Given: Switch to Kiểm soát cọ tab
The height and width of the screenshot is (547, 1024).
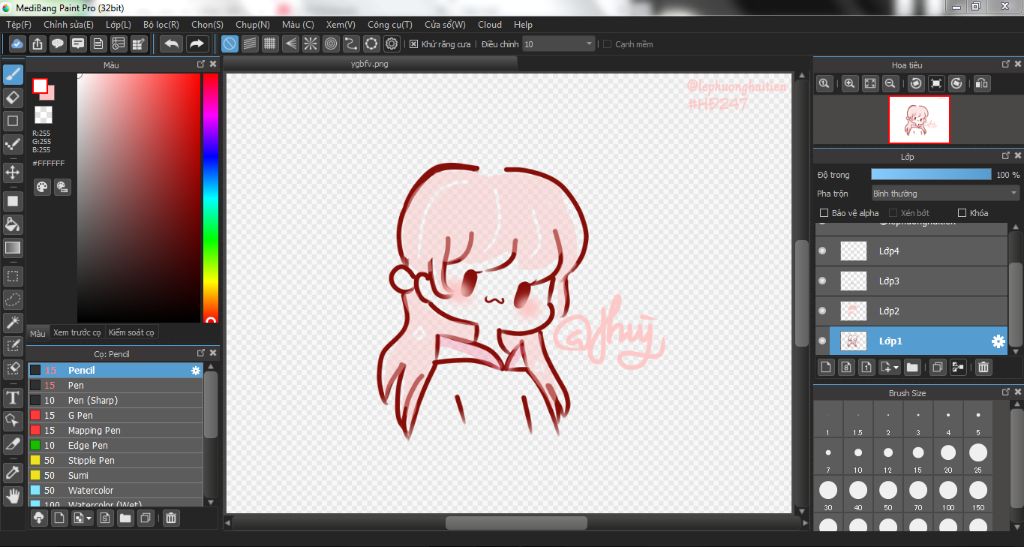Looking at the screenshot, I should point(131,333).
